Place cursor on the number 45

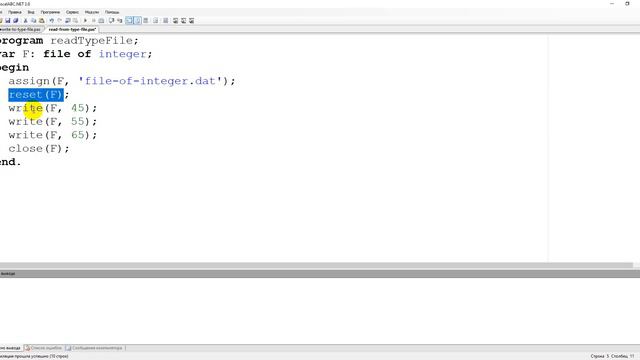coord(78,108)
